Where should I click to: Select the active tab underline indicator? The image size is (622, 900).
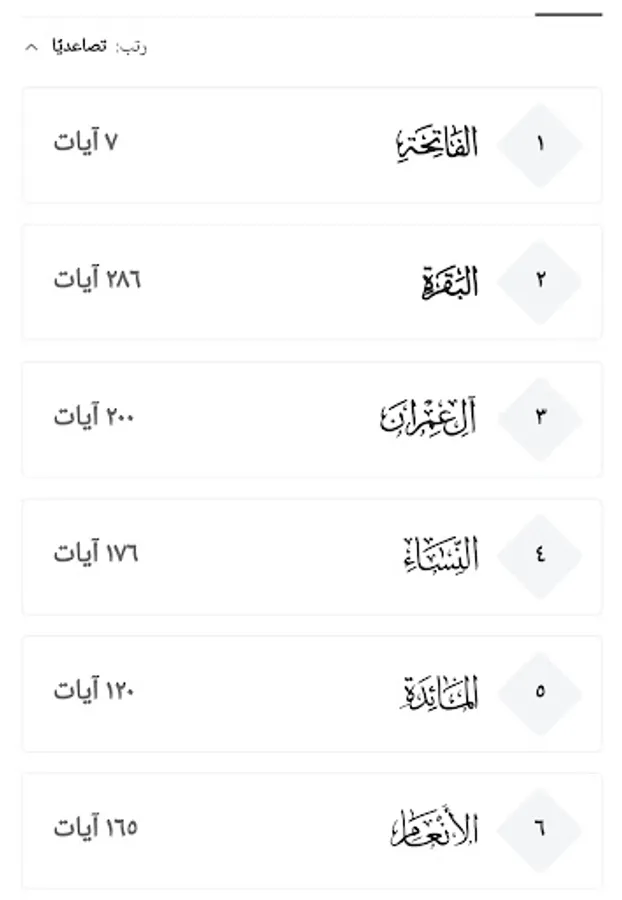(x=568, y=15)
